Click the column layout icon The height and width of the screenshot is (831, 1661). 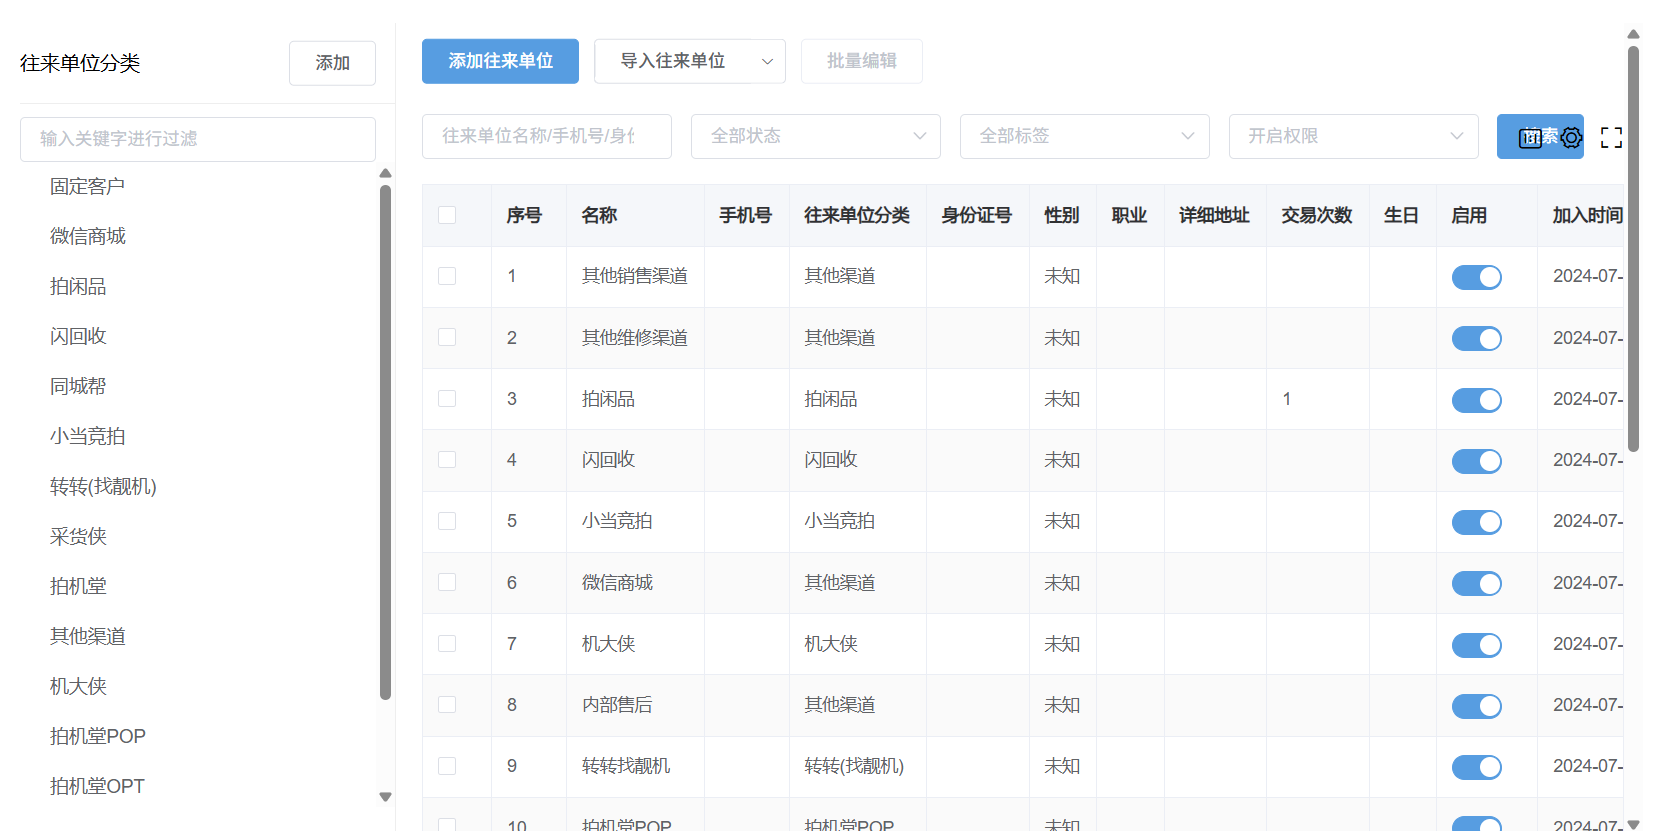(x=1530, y=138)
